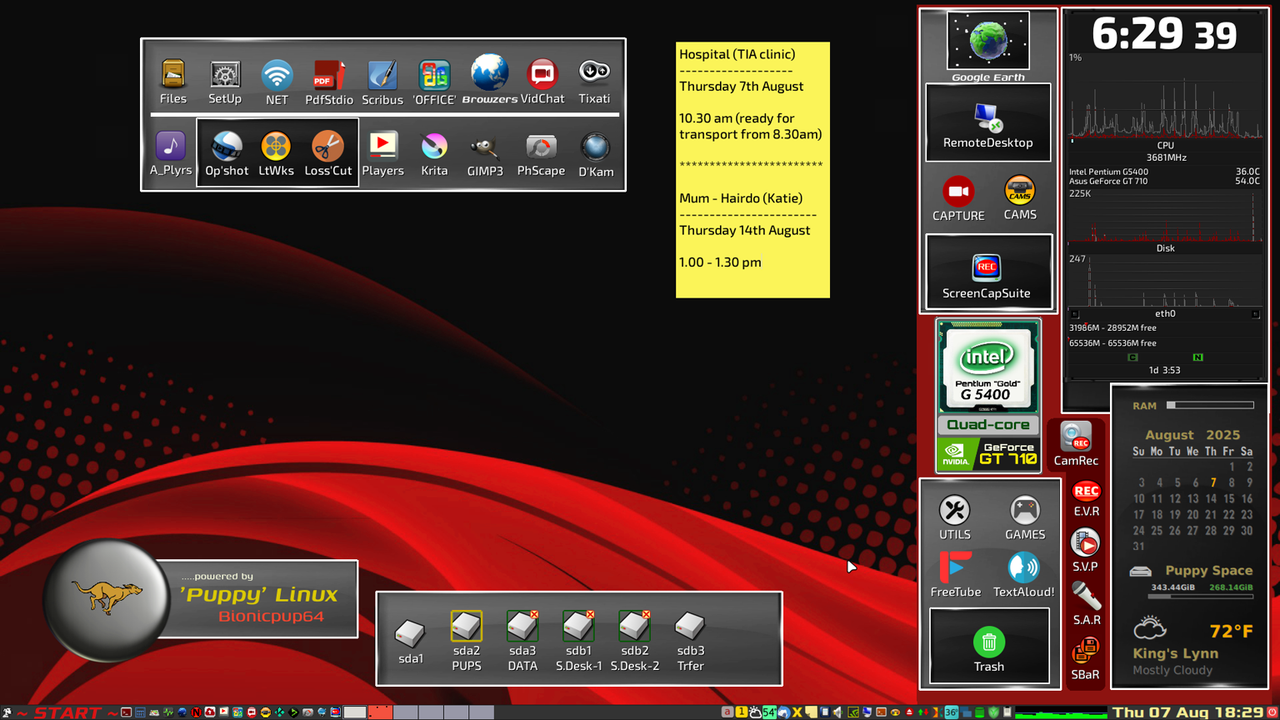Open the CAMS icon
Screen dimensions: 1280x720
pos(1020,191)
